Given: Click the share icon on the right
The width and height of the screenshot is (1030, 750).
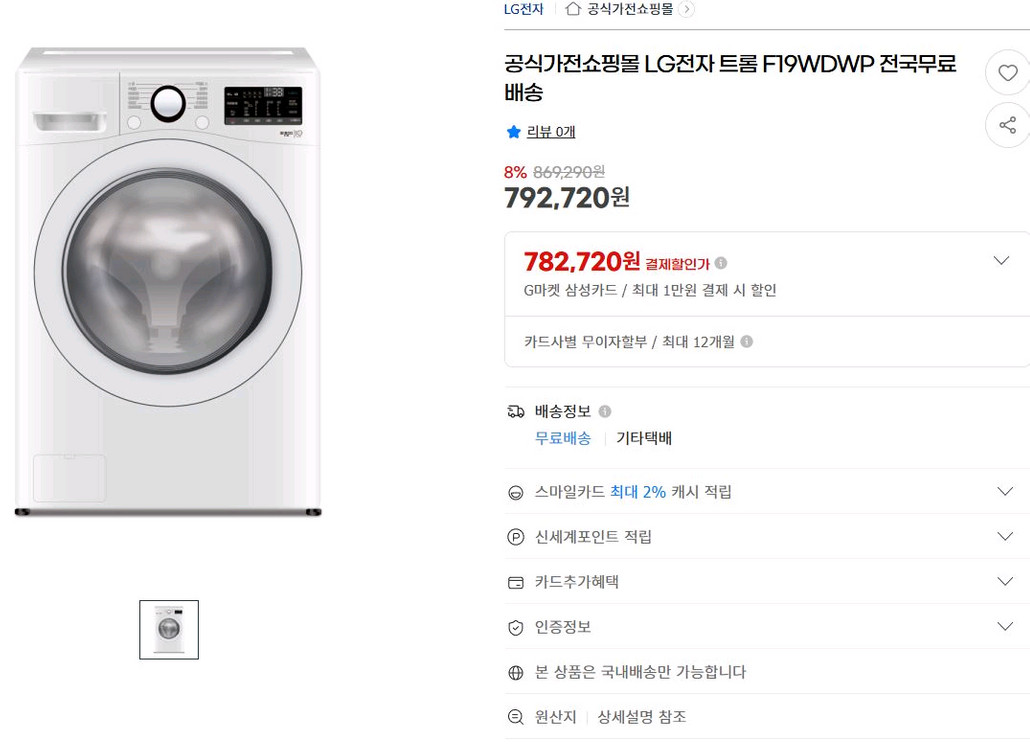Looking at the screenshot, I should pyautogui.click(x=1007, y=126).
